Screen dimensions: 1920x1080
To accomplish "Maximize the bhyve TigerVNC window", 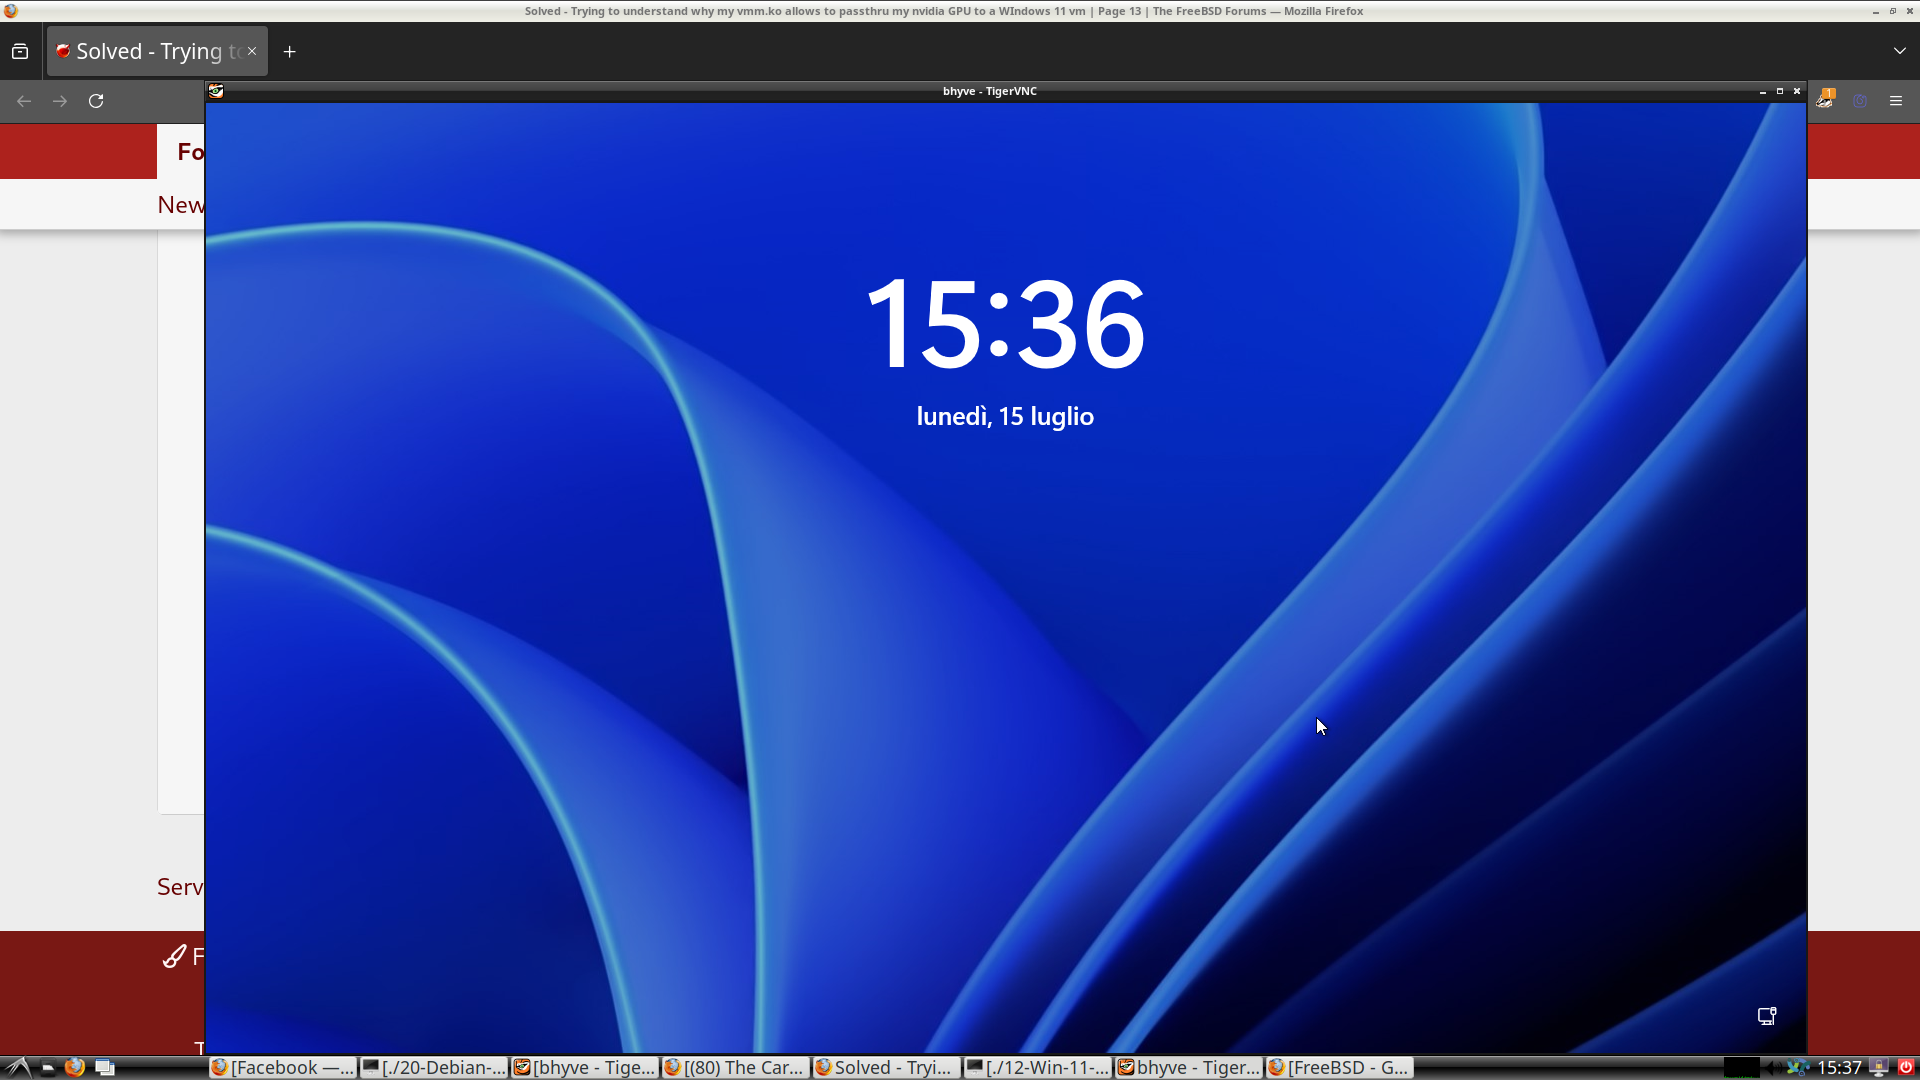I will pos(1780,91).
